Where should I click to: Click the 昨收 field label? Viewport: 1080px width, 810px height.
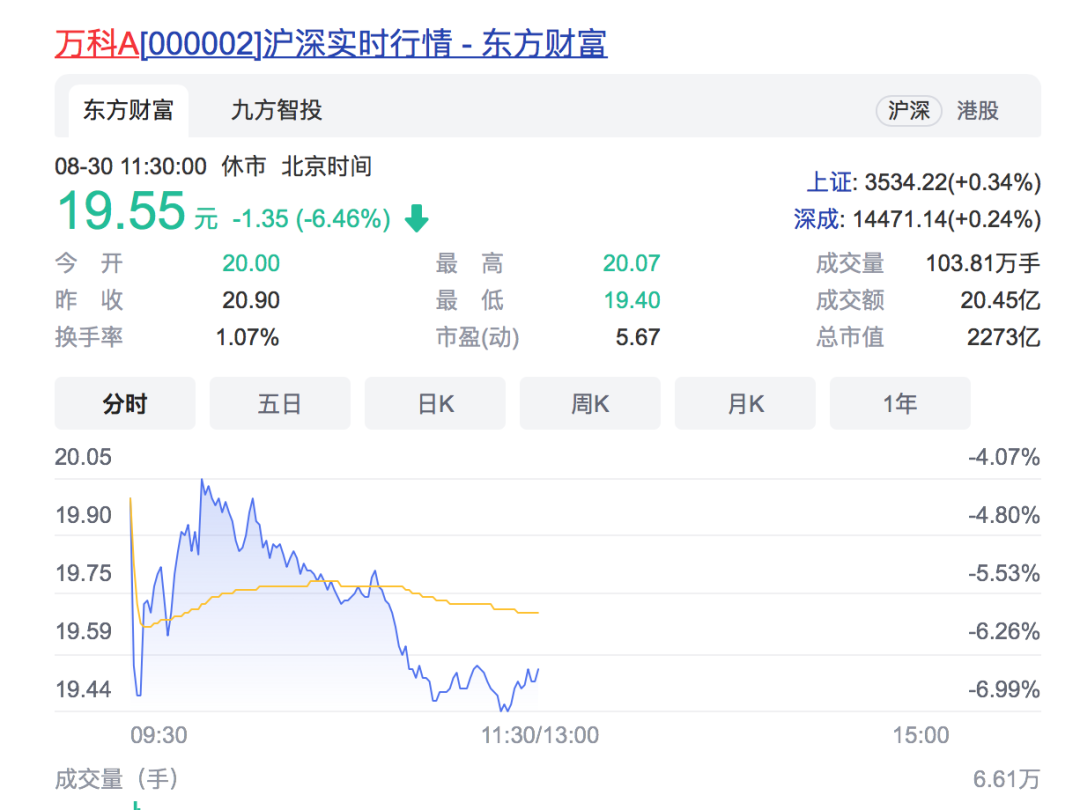tap(89, 300)
